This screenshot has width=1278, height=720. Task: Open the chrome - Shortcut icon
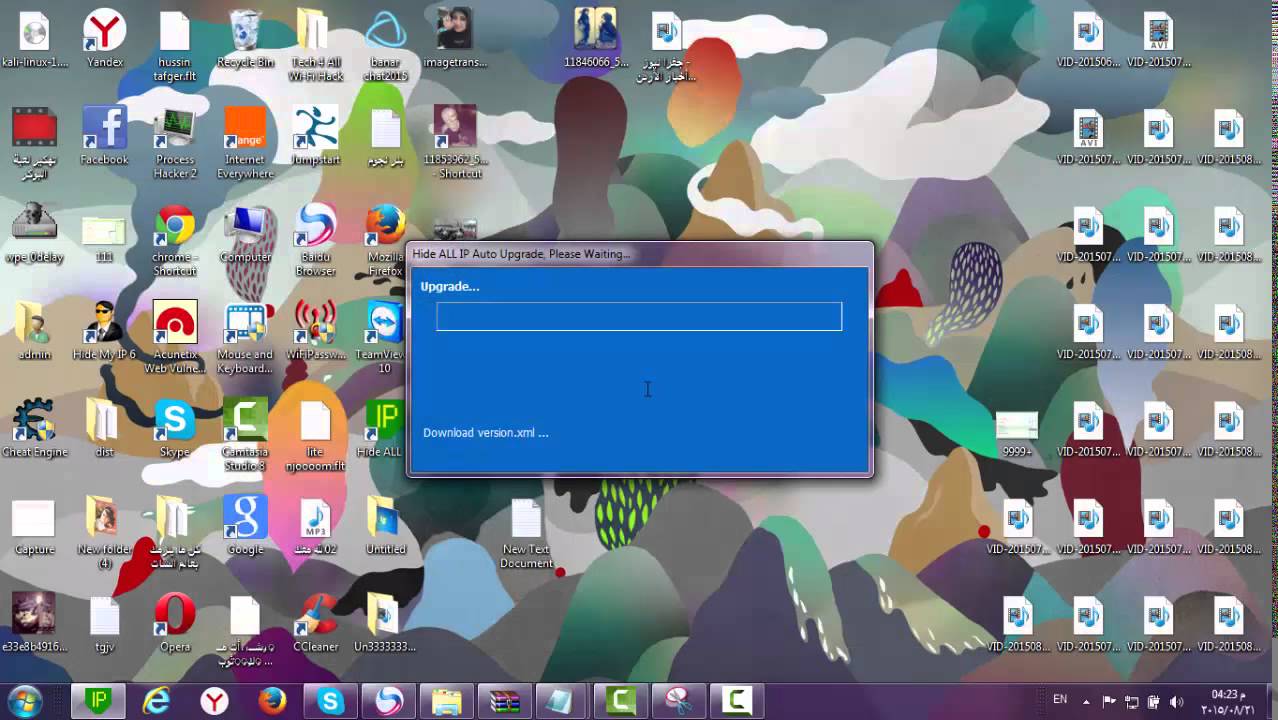point(175,240)
